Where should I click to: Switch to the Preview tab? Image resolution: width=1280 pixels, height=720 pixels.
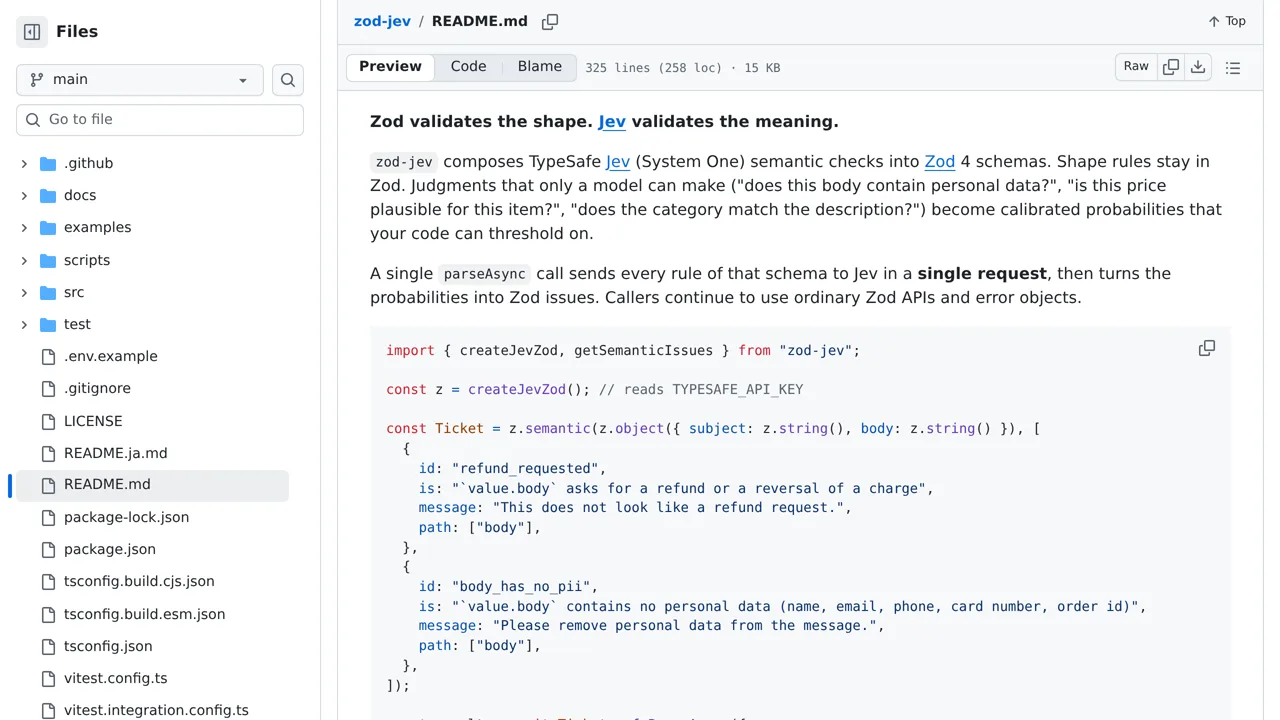tap(390, 67)
